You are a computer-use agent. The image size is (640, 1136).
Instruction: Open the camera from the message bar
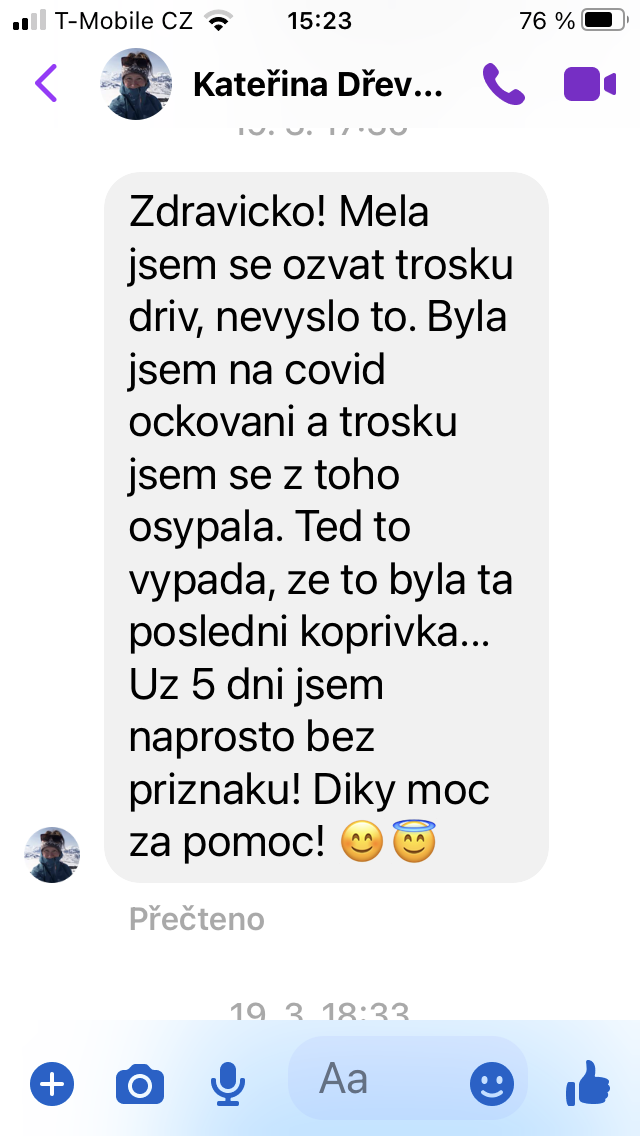click(140, 1085)
